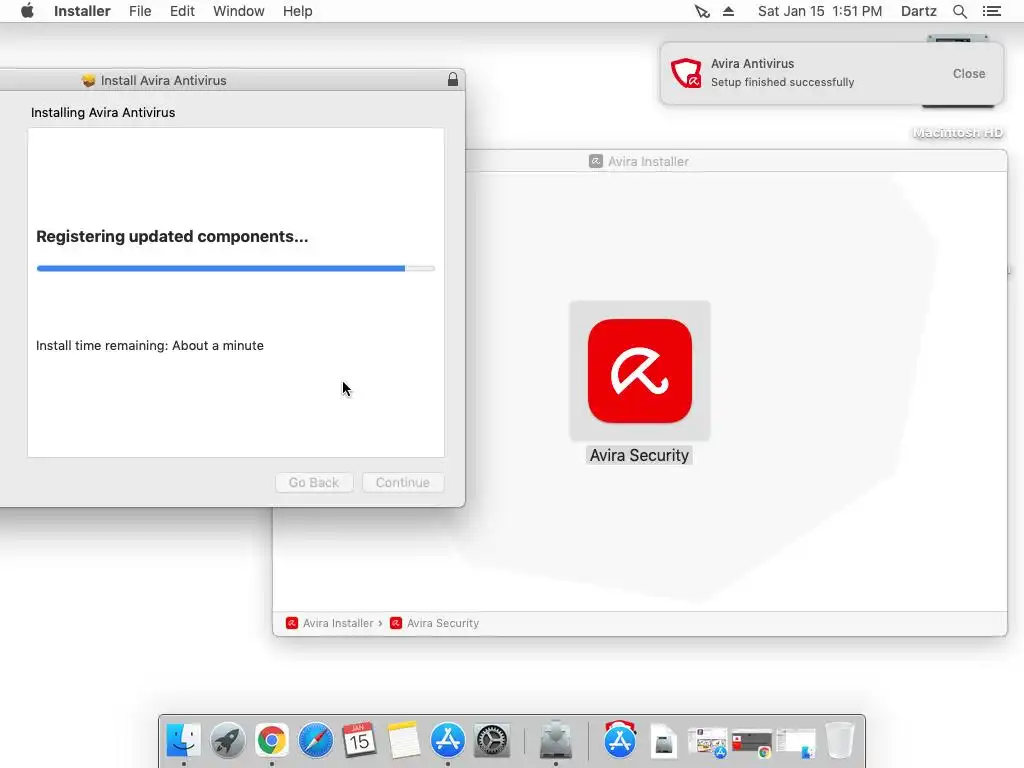Click the disk image document in Dock
This screenshot has width=1024, height=768.
coord(664,742)
